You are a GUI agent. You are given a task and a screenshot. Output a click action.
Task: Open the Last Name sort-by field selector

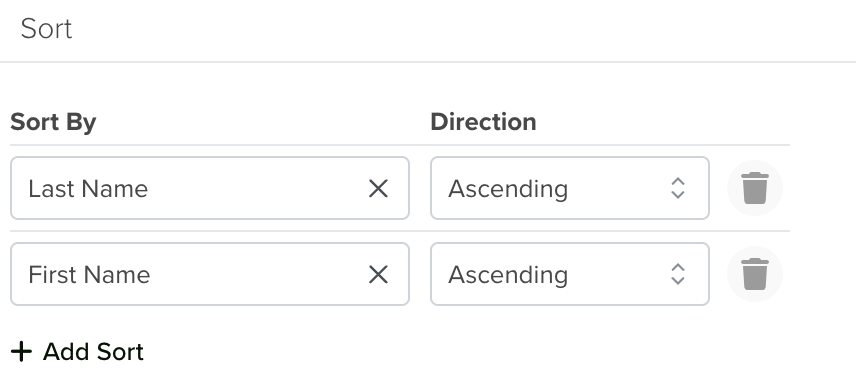pos(210,188)
